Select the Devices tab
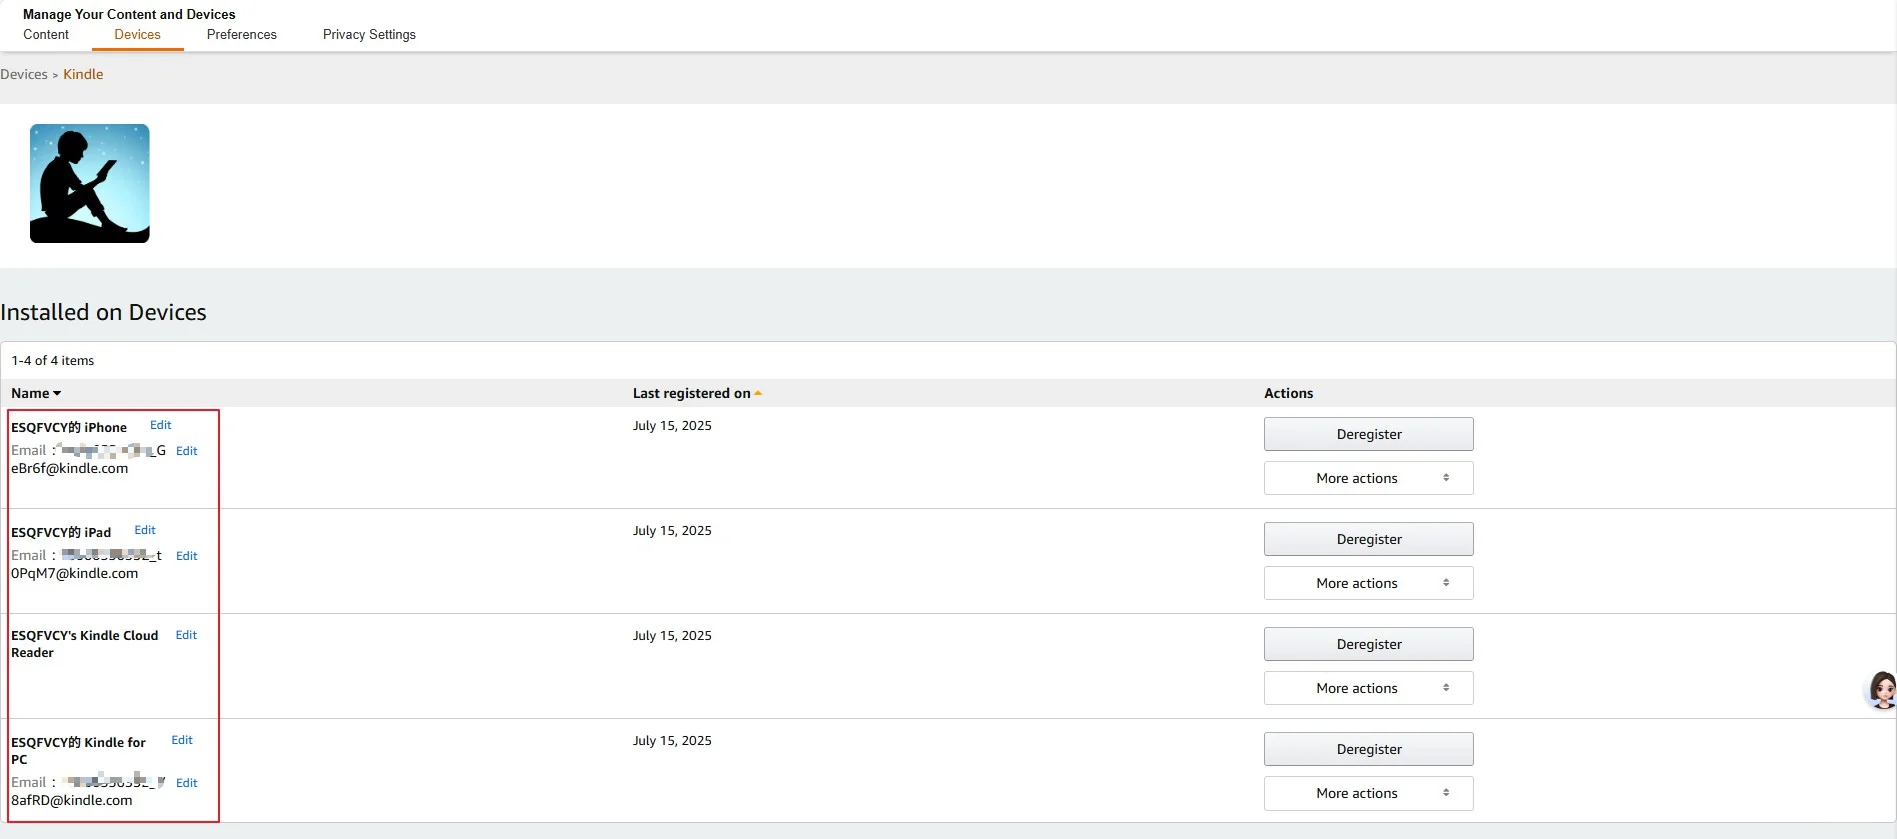Image resolution: width=1897 pixels, height=839 pixels. point(137,34)
